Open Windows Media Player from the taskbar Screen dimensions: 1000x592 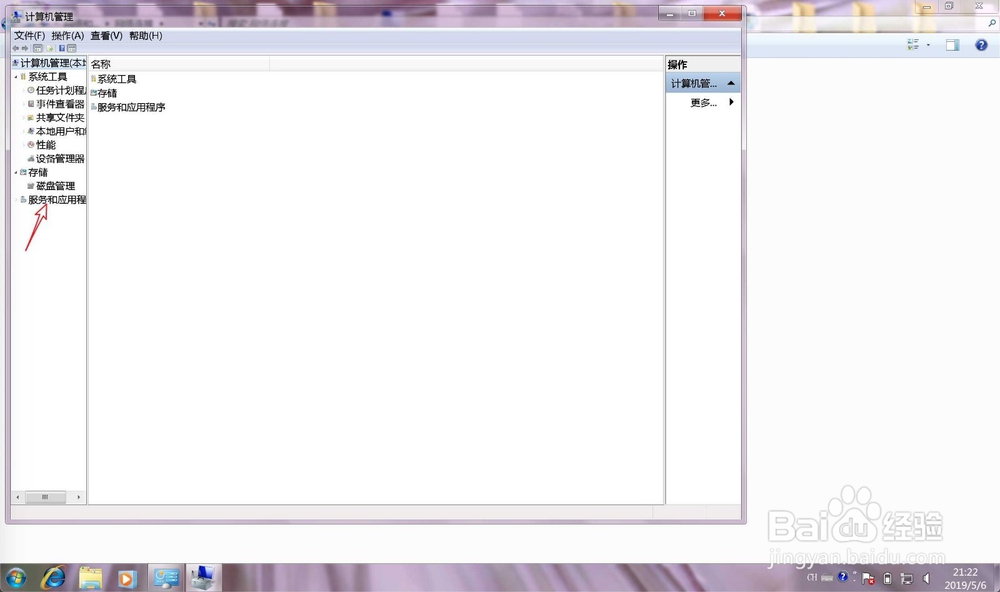pyautogui.click(x=127, y=579)
